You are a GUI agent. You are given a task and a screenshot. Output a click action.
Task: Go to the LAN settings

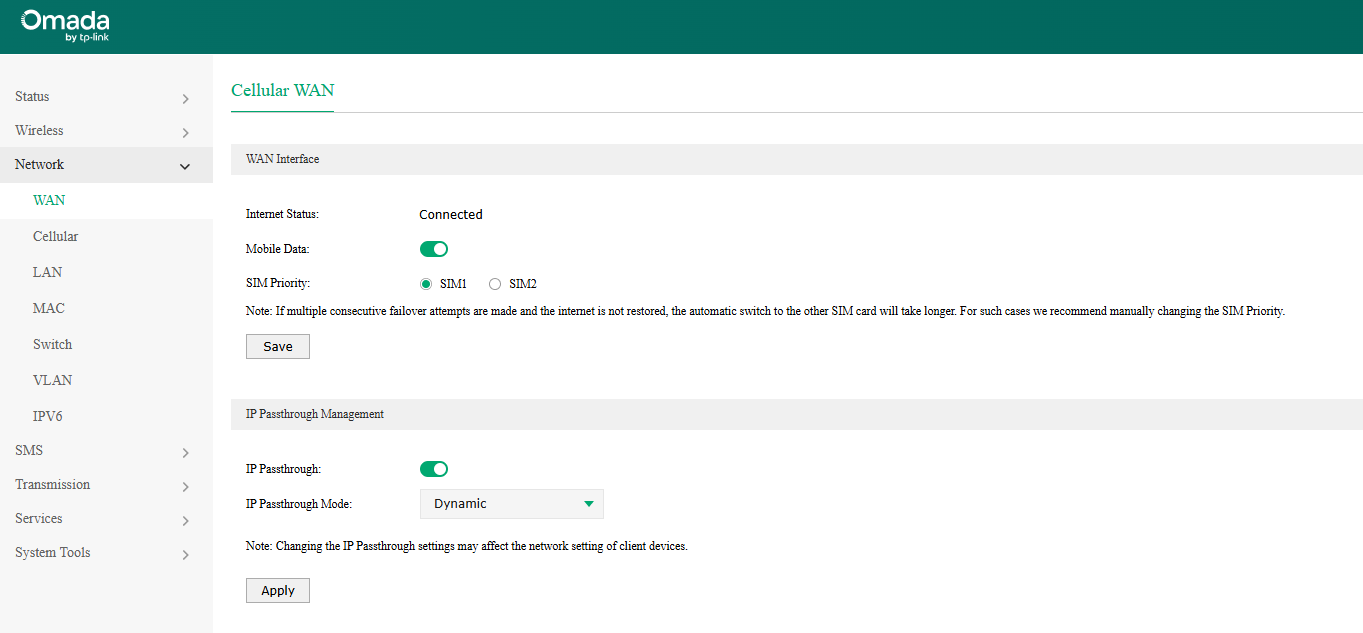pyautogui.click(x=47, y=272)
